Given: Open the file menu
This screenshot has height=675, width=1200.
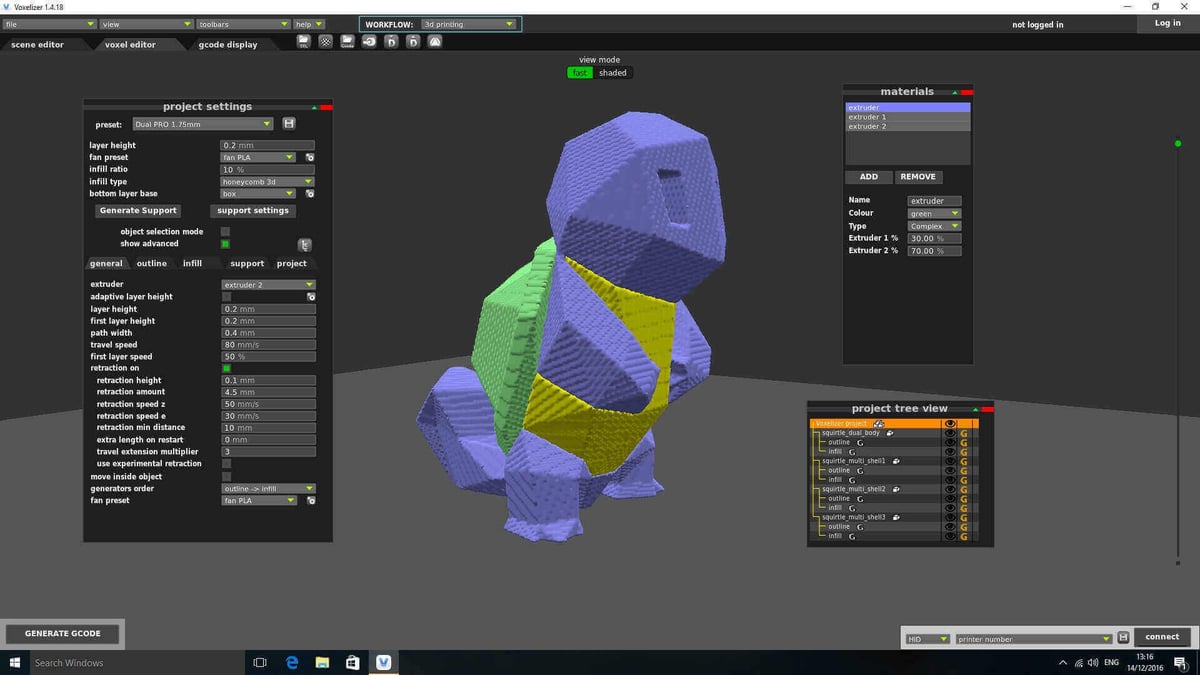Looking at the screenshot, I should click(50, 24).
